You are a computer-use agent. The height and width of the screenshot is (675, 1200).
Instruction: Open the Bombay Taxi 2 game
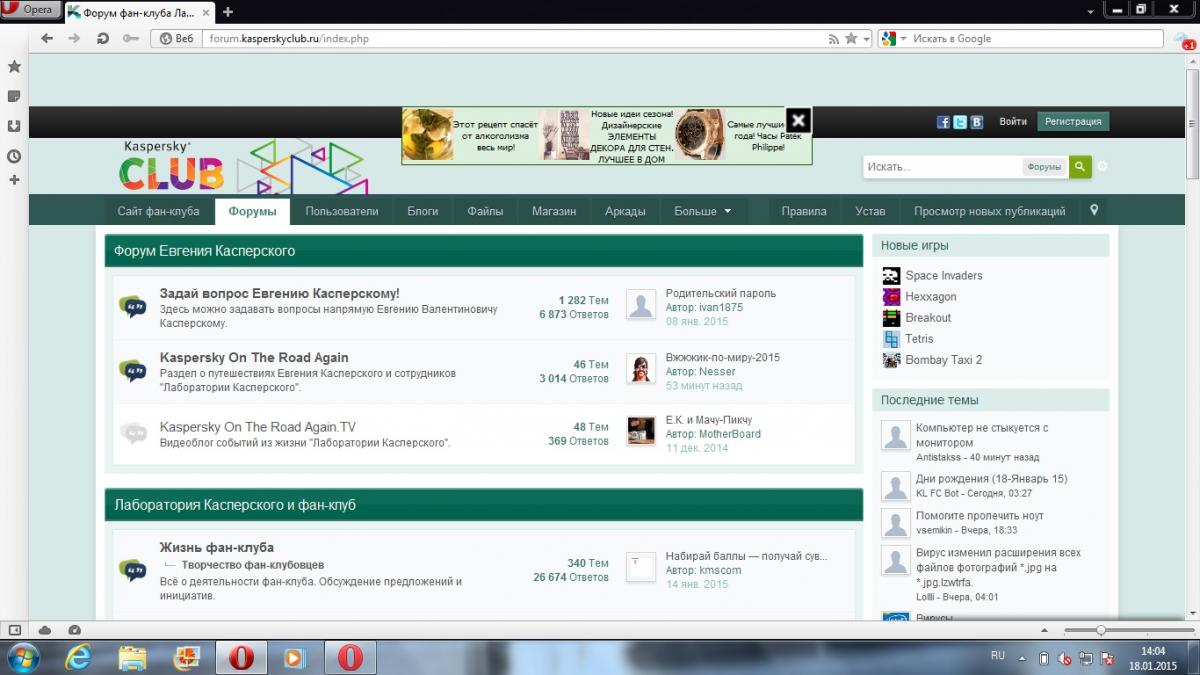pos(944,360)
